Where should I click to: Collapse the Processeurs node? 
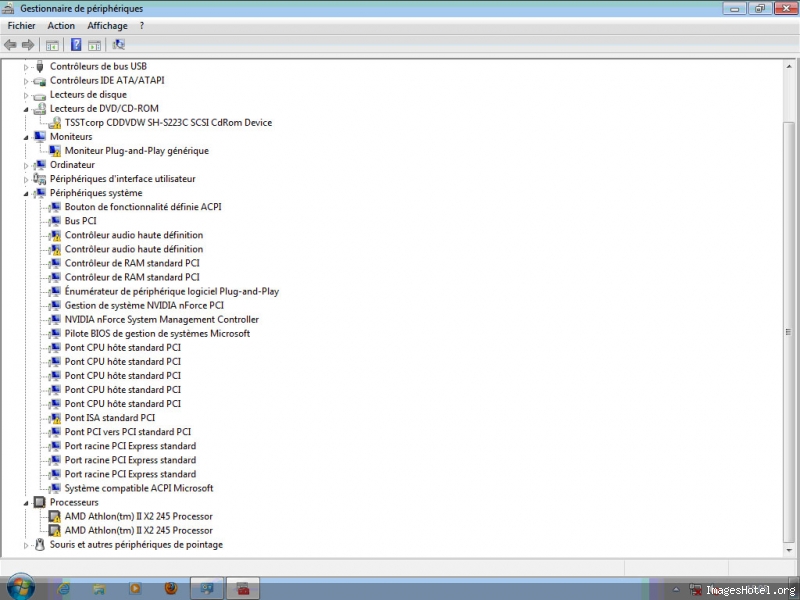[26, 503]
